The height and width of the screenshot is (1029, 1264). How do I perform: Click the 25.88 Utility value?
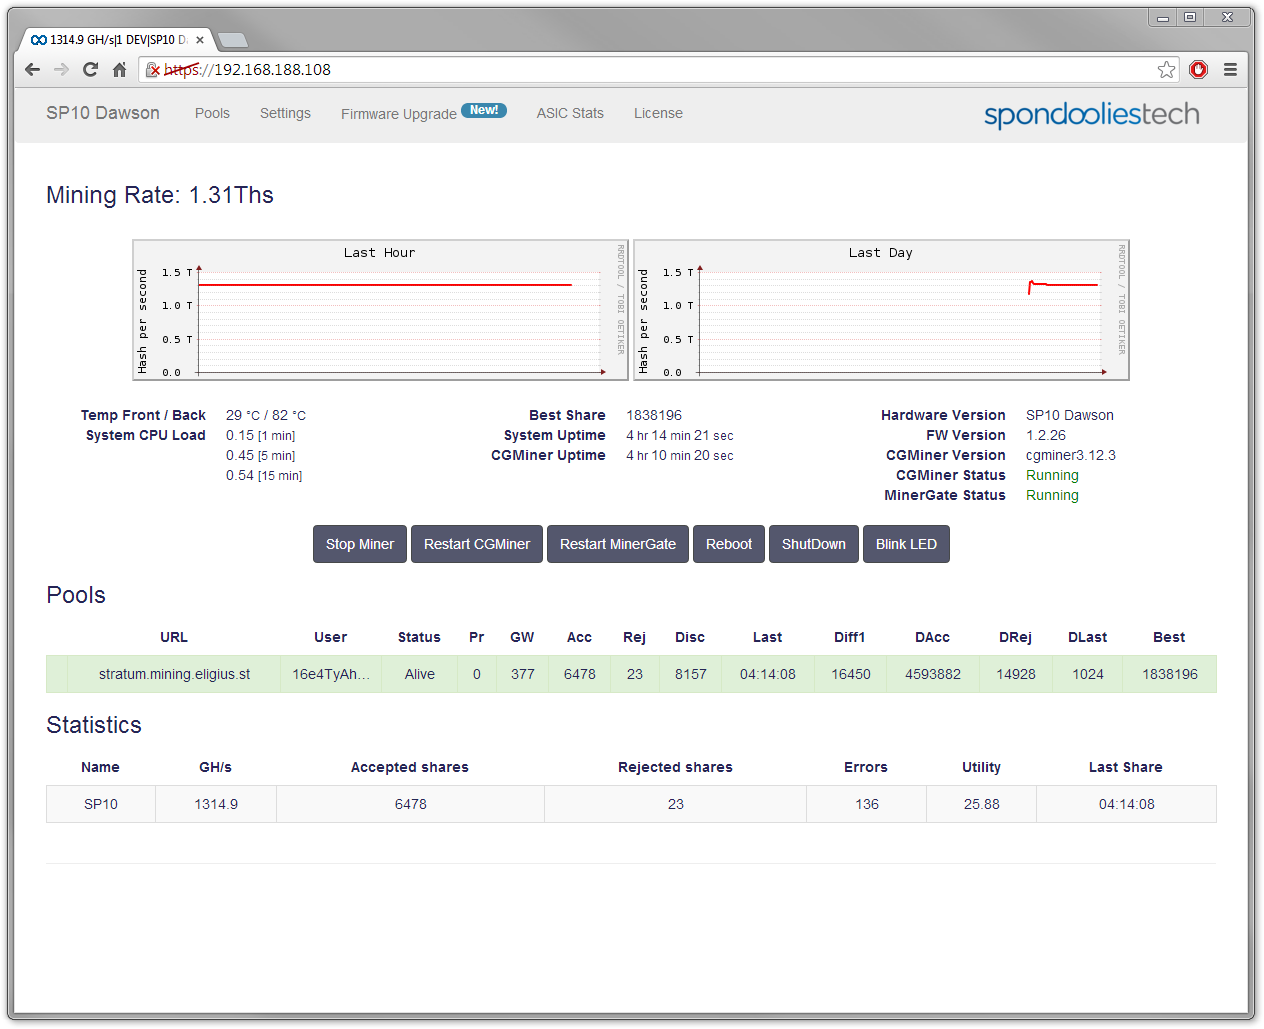pyautogui.click(x=982, y=804)
